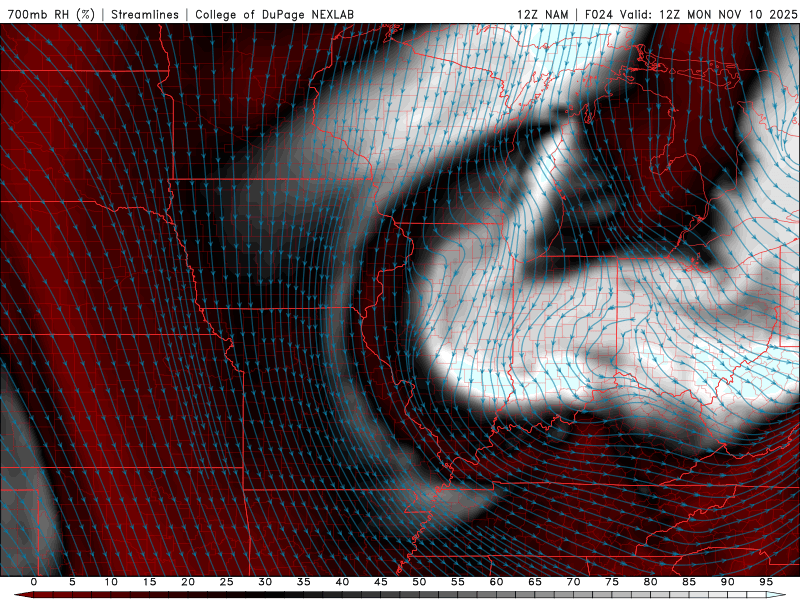800x600 pixels.
Task: Click the '40' value on the color scale
Action: click(342, 582)
